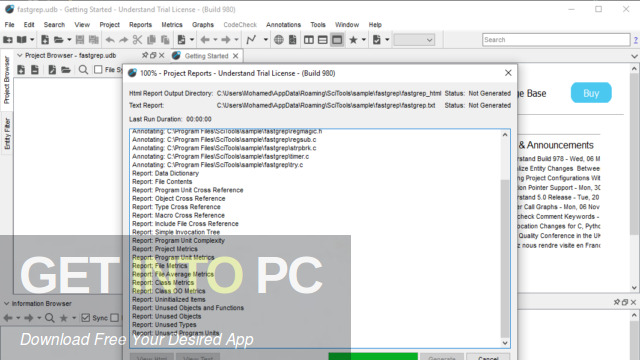Viewport: 640px width, 360px height.
Task: Open the tab list chevron at right edge
Action: point(634,56)
